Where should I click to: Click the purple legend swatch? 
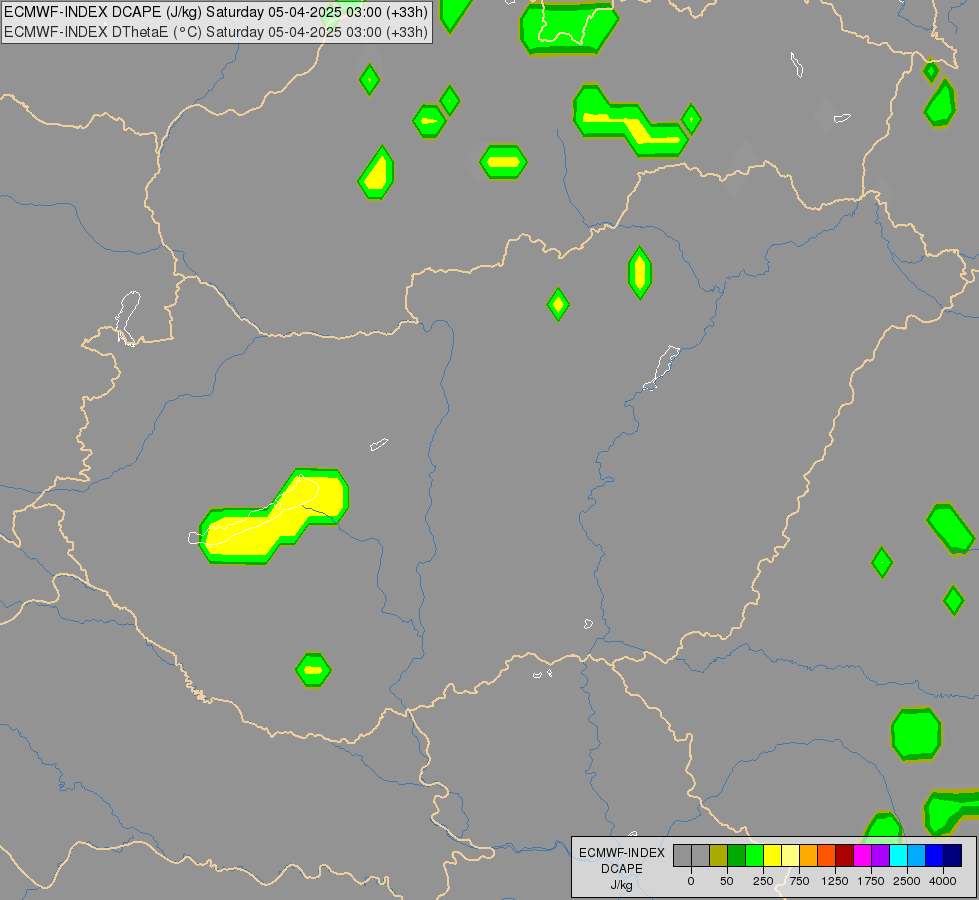tap(881, 856)
